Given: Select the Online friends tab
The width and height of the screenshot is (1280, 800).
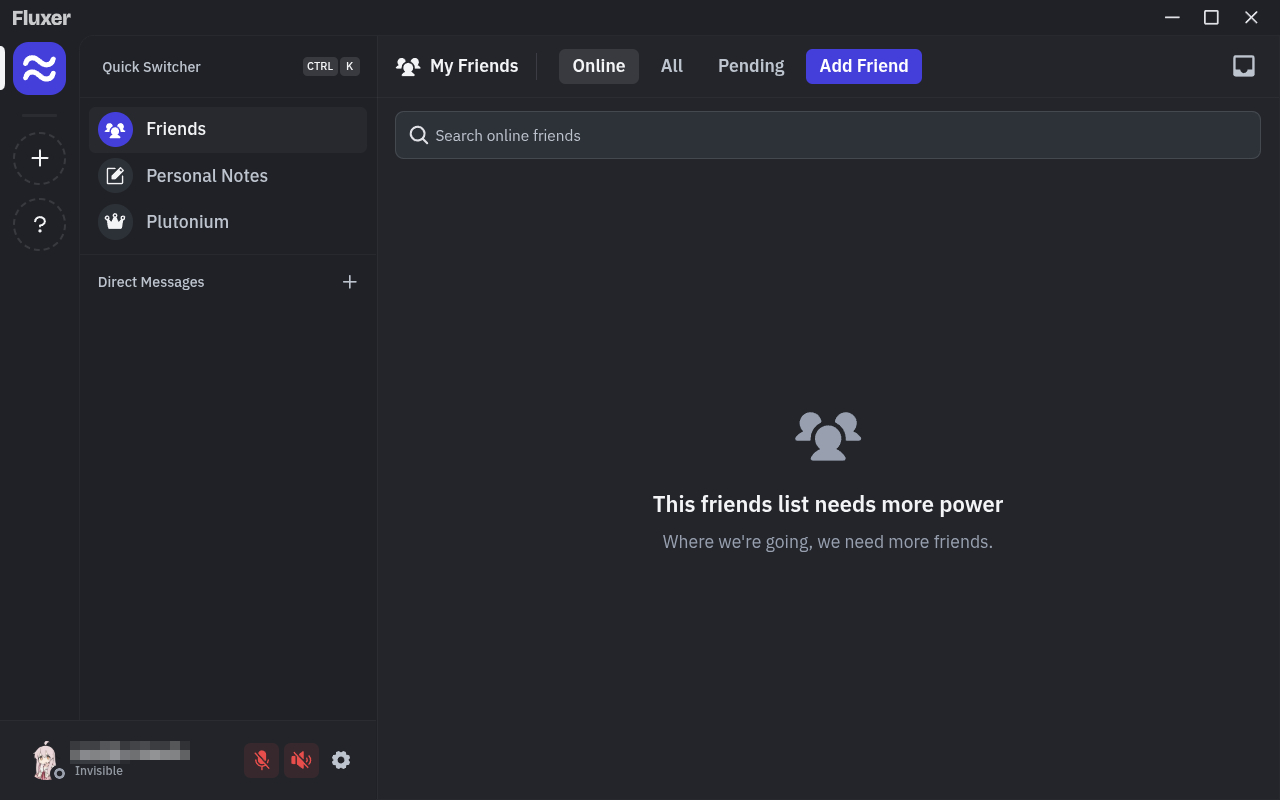Looking at the screenshot, I should coord(598,66).
